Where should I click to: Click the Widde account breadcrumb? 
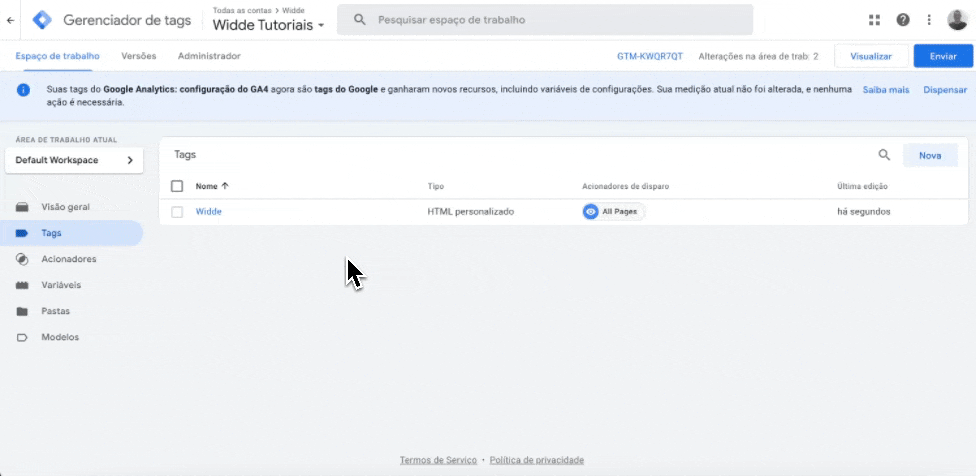[x=293, y=11]
